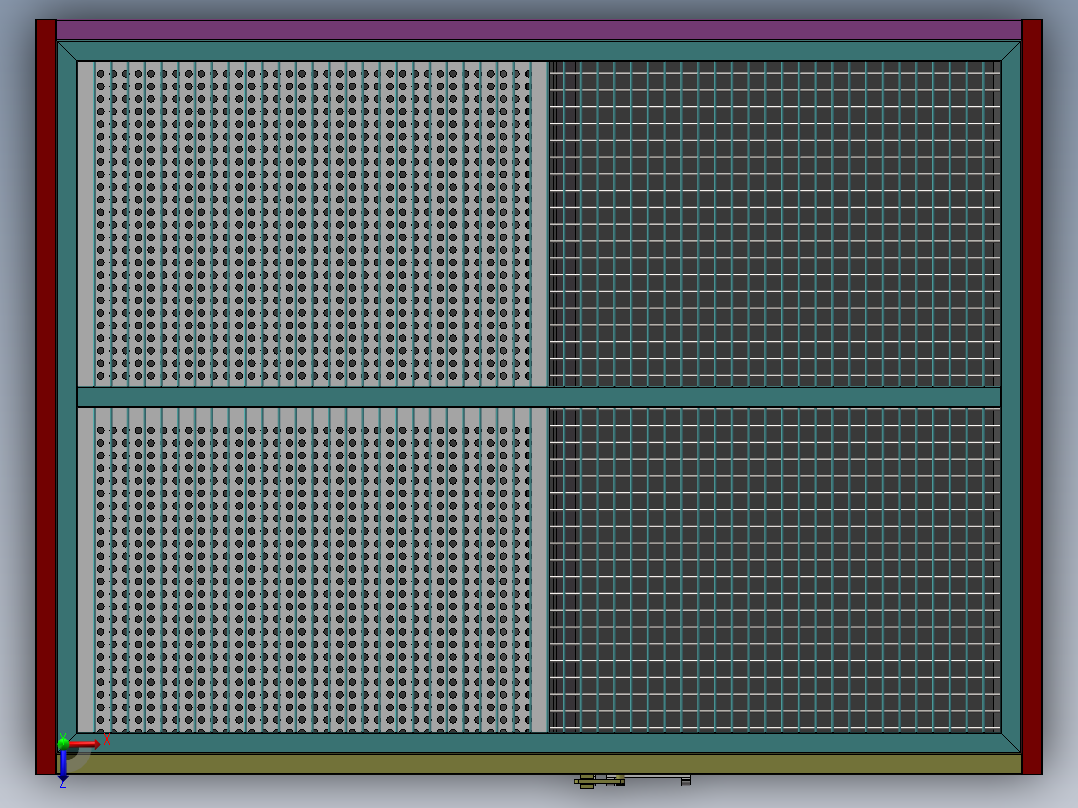The height and width of the screenshot is (808, 1078).
Task: Select the teal horizontal middle rail
Action: (x=538, y=397)
